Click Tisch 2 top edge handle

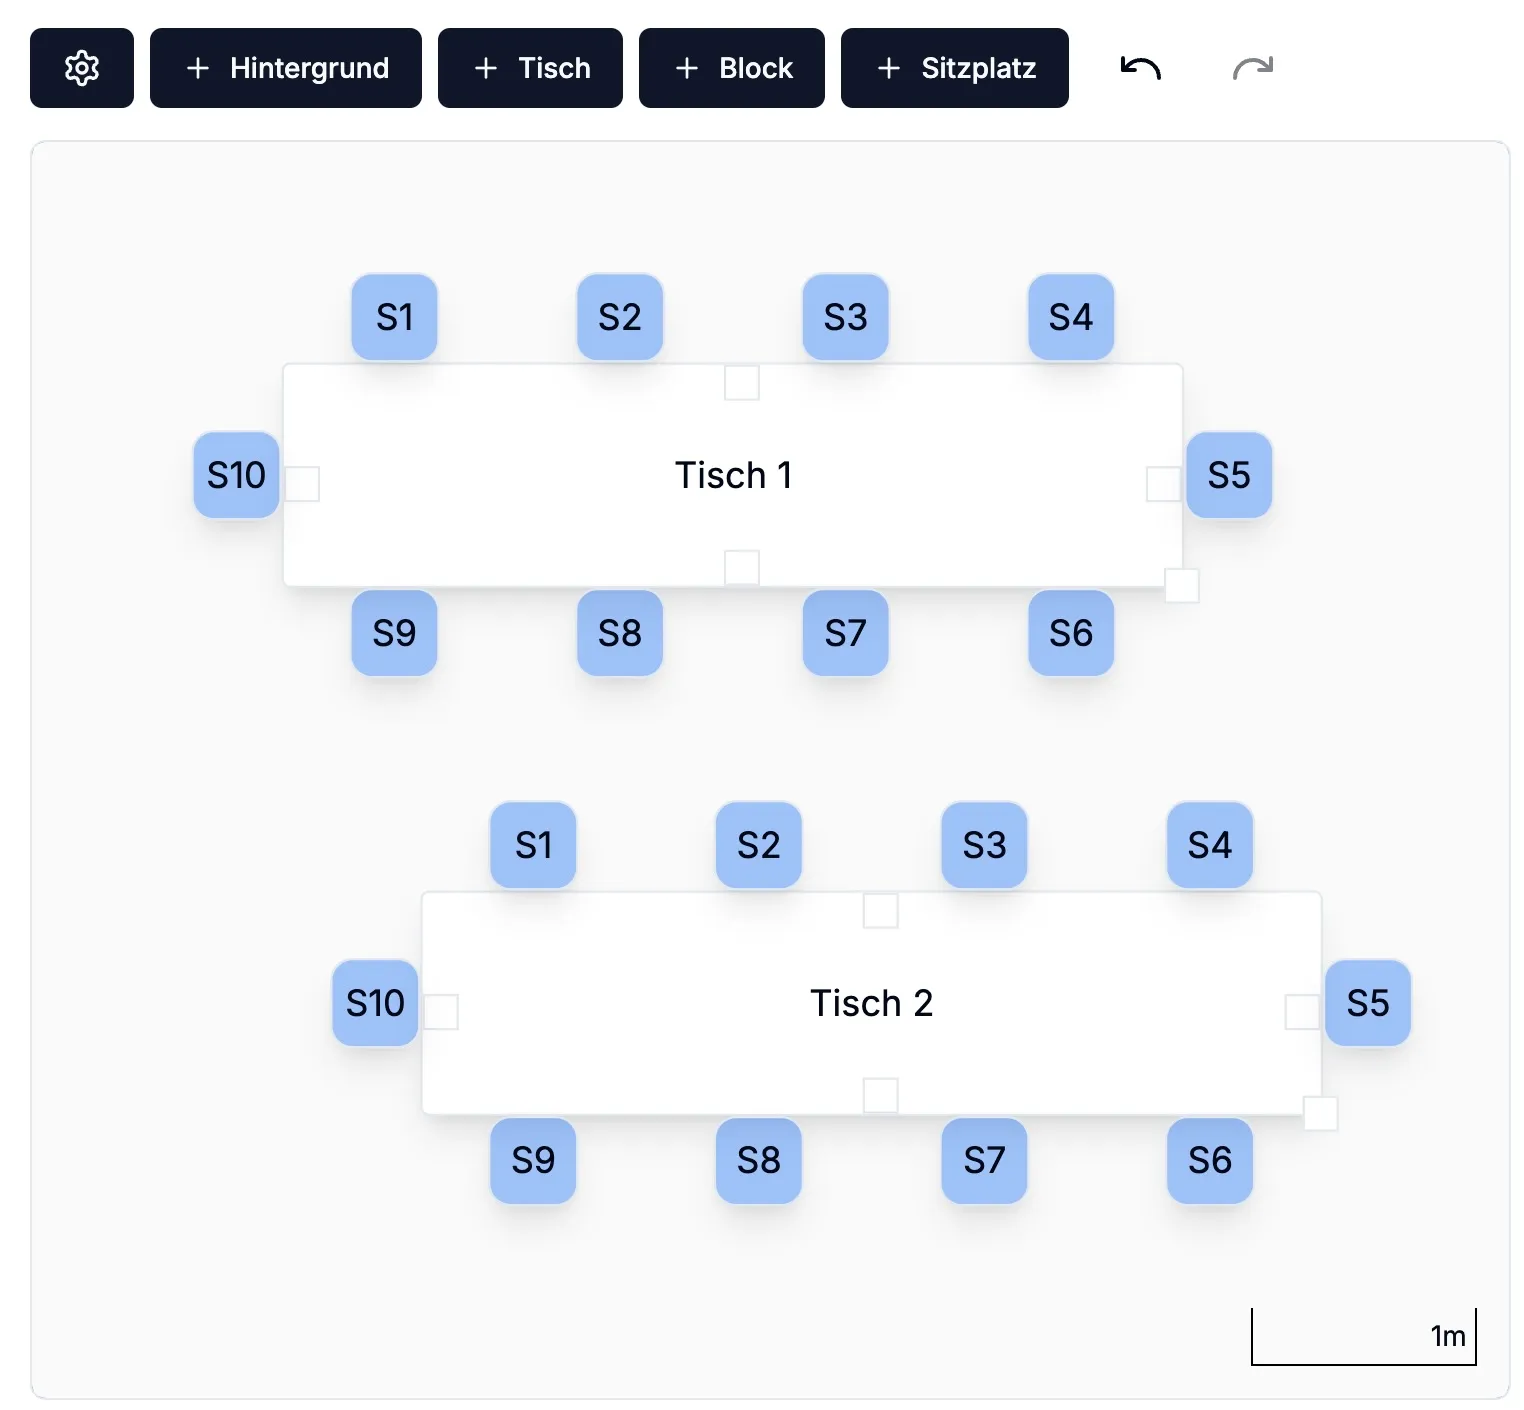tap(880, 911)
